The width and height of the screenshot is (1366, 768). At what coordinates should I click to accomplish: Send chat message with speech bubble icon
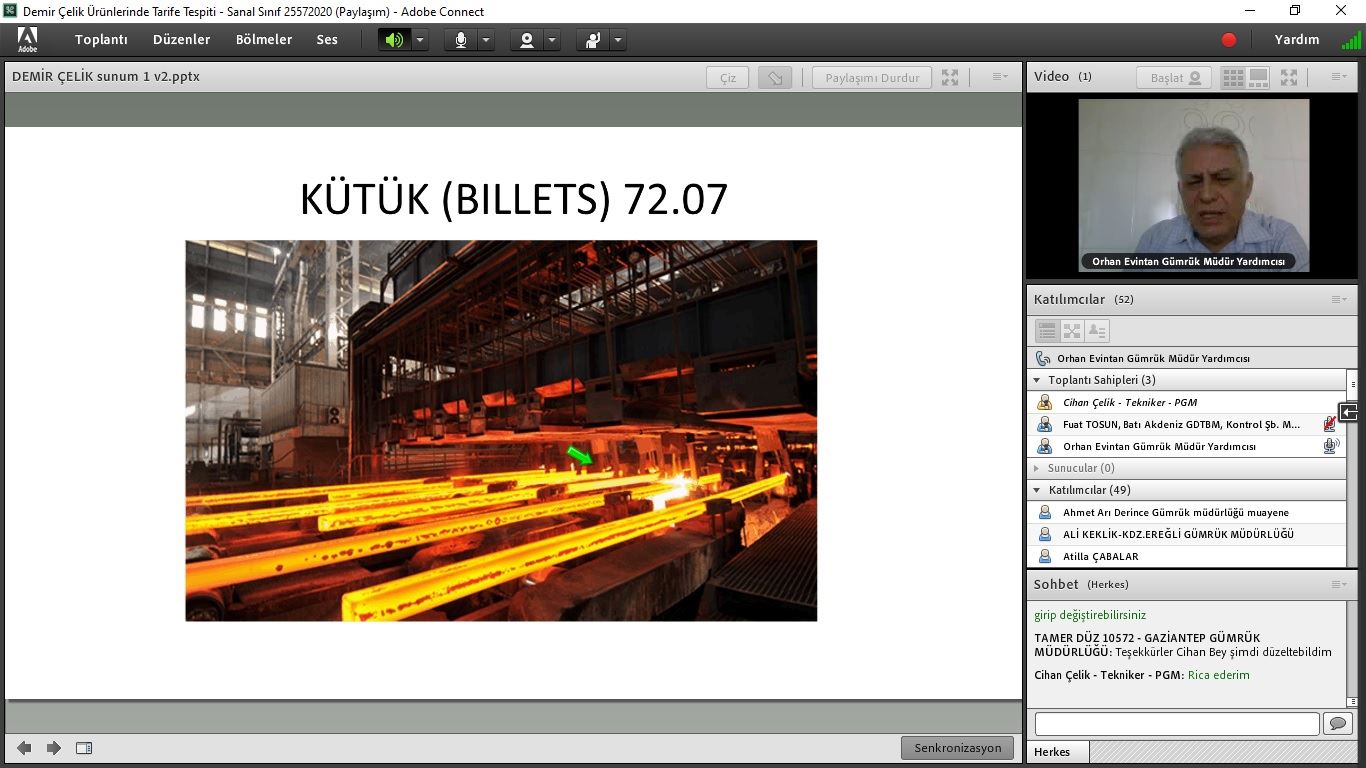click(1337, 723)
